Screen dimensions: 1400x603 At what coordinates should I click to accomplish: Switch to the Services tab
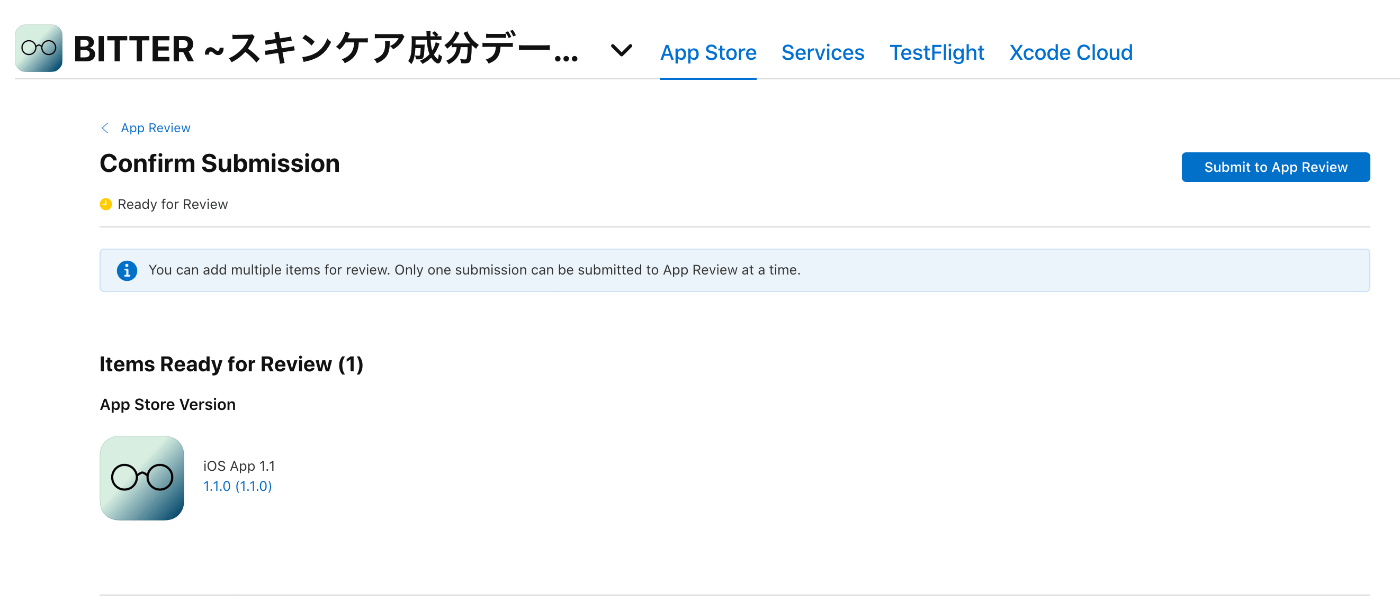[x=823, y=53]
